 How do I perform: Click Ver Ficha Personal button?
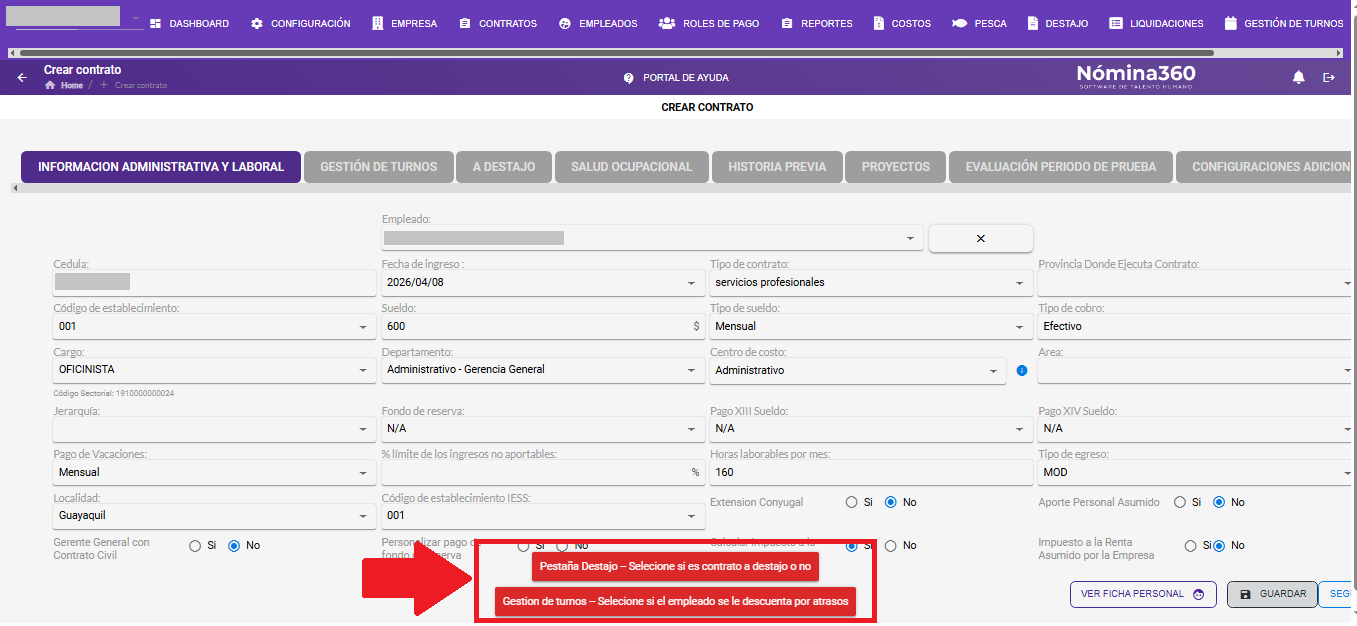[x=1143, y=594]
